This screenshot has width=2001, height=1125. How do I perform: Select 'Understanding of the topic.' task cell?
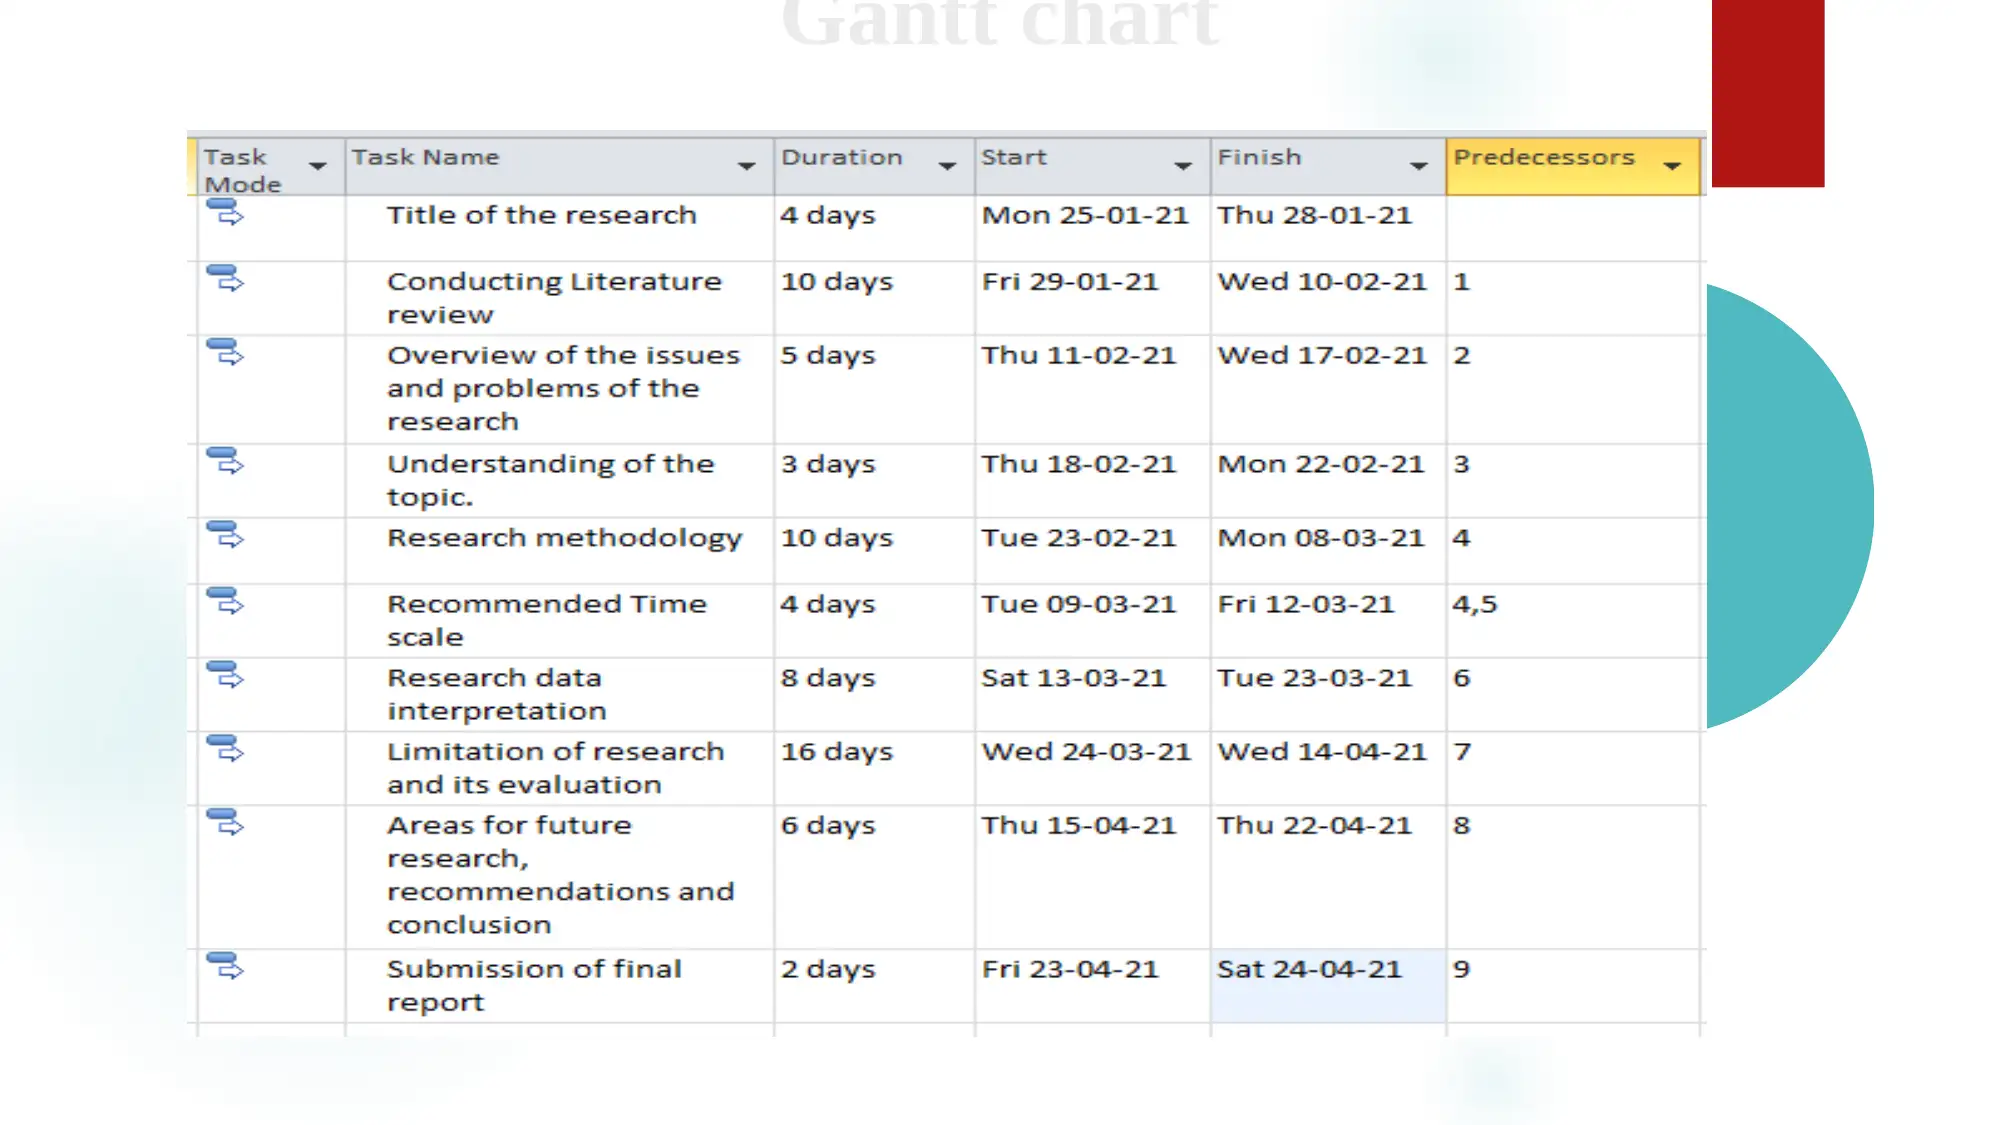tap(559, 480)
